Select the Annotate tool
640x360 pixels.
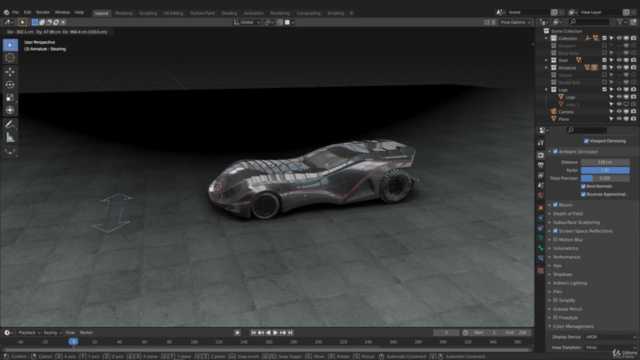click(10, 125)
